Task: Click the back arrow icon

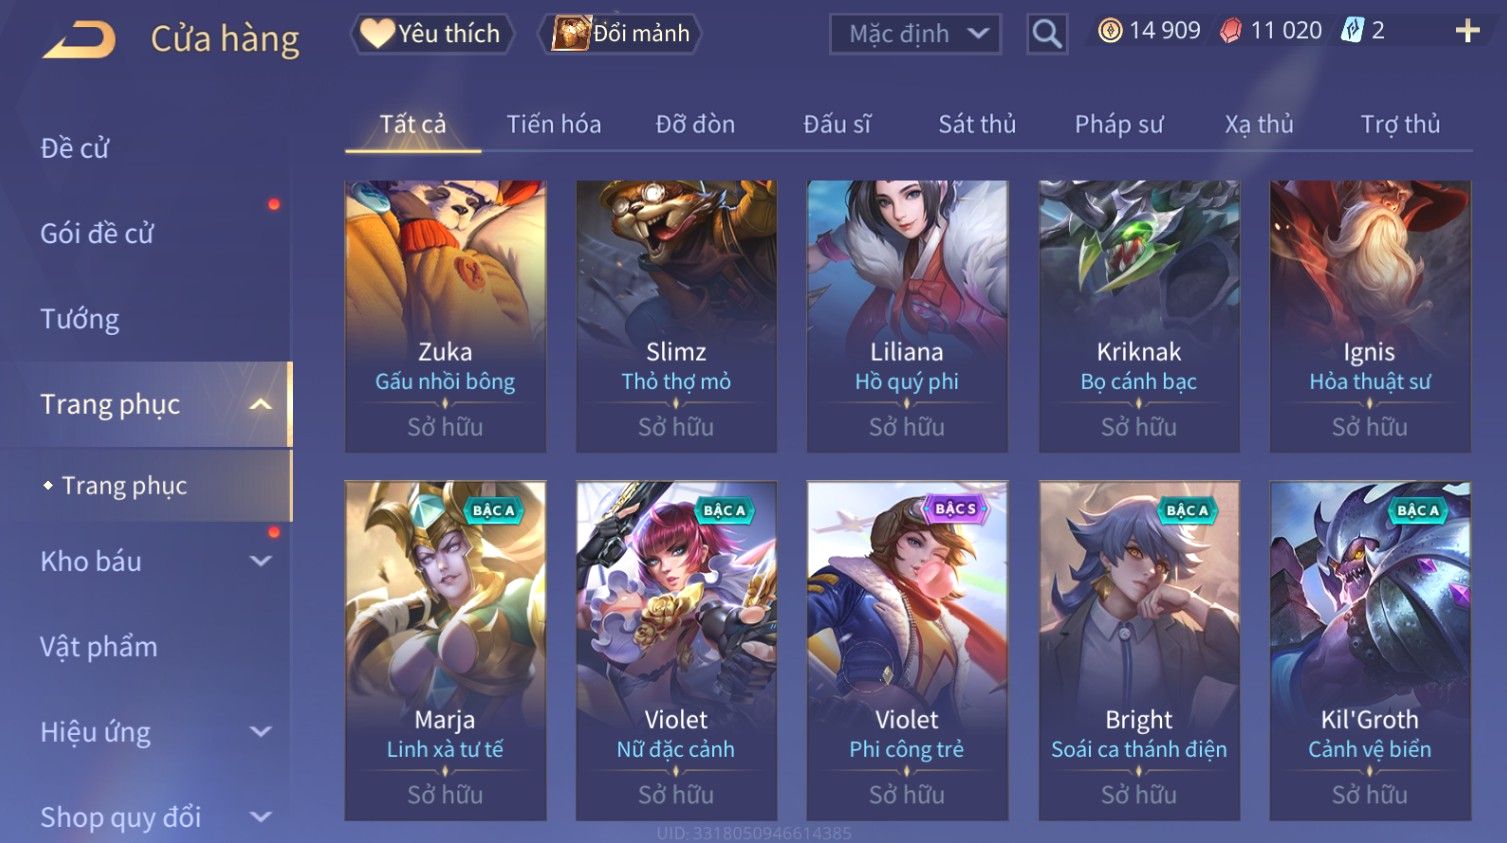Action: click(80, 41)
